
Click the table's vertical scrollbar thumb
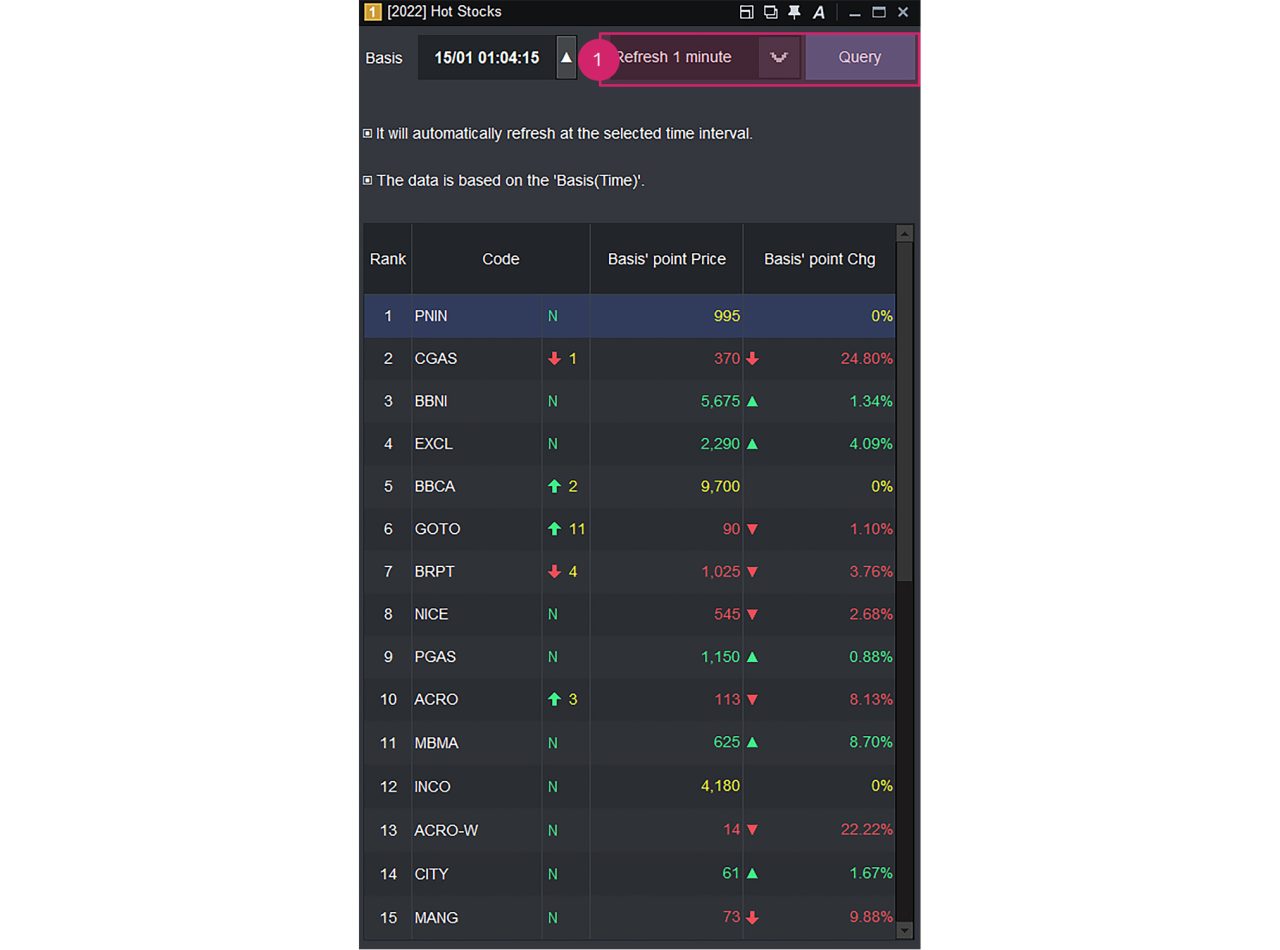(x=904, y=410)
